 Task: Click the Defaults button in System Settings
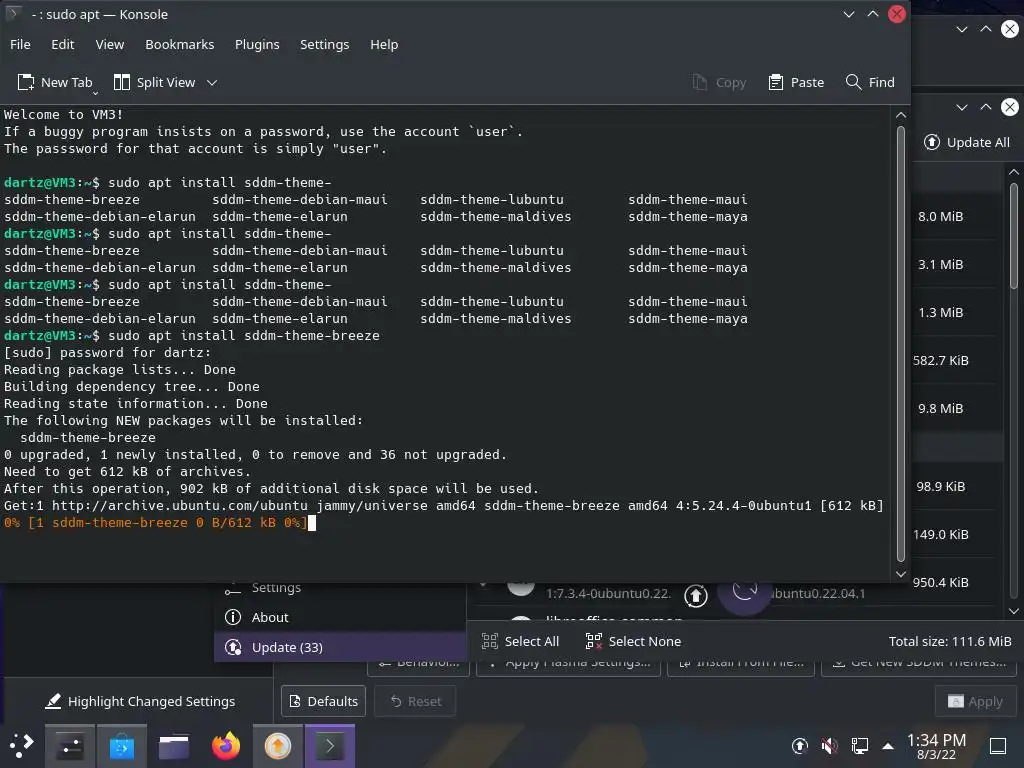324,701
